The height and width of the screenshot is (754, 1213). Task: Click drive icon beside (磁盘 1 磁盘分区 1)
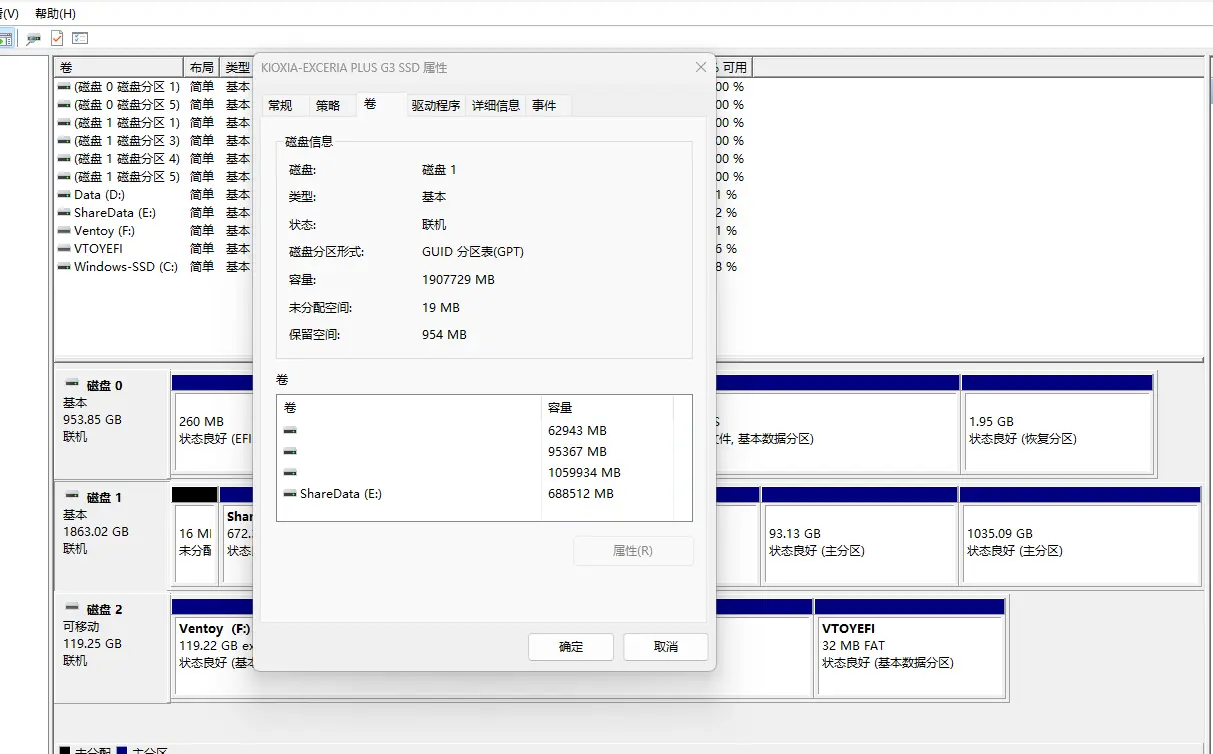click(64, 123)
